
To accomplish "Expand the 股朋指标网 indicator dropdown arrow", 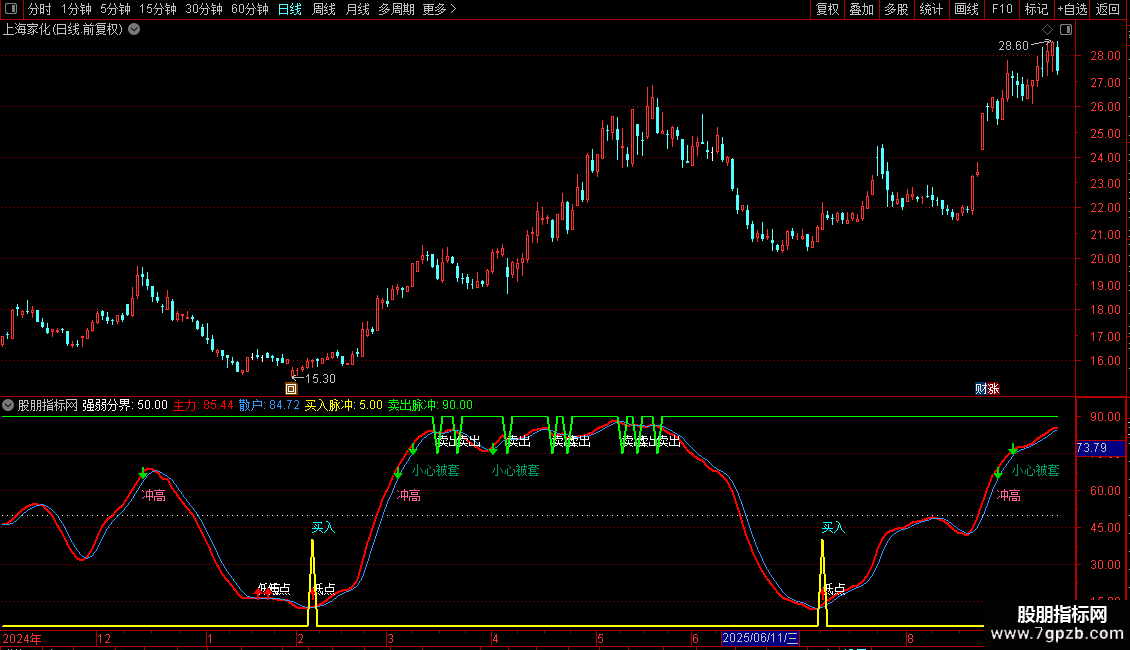I will pyautogui.click(x=8, y=405).
